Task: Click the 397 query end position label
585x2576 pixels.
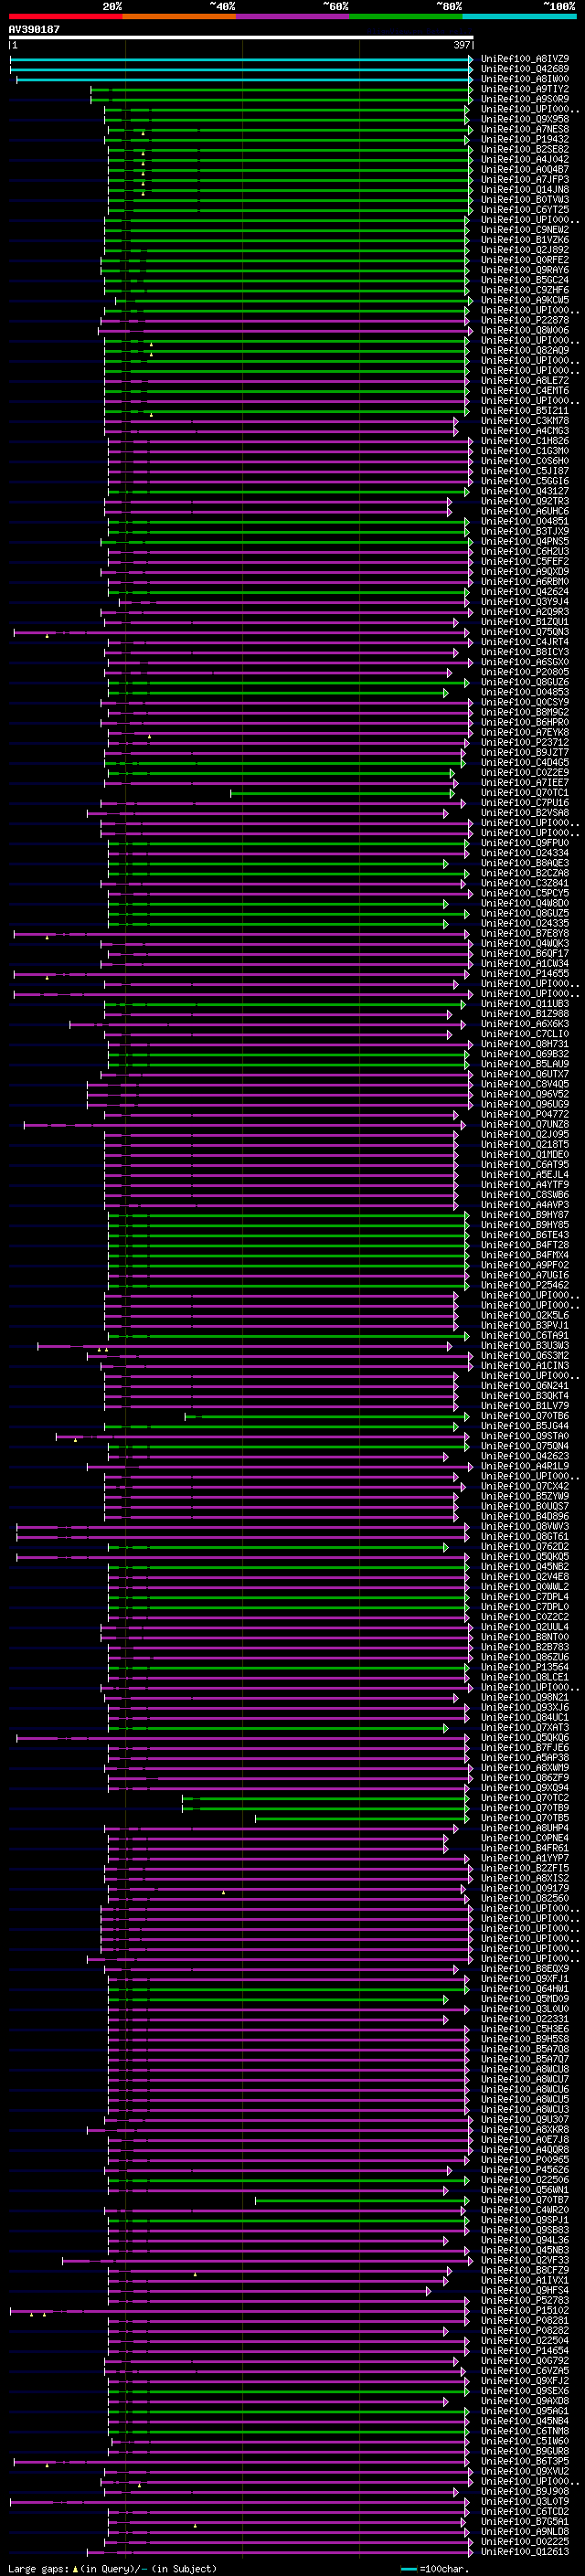Action: [x=462, y=45]
